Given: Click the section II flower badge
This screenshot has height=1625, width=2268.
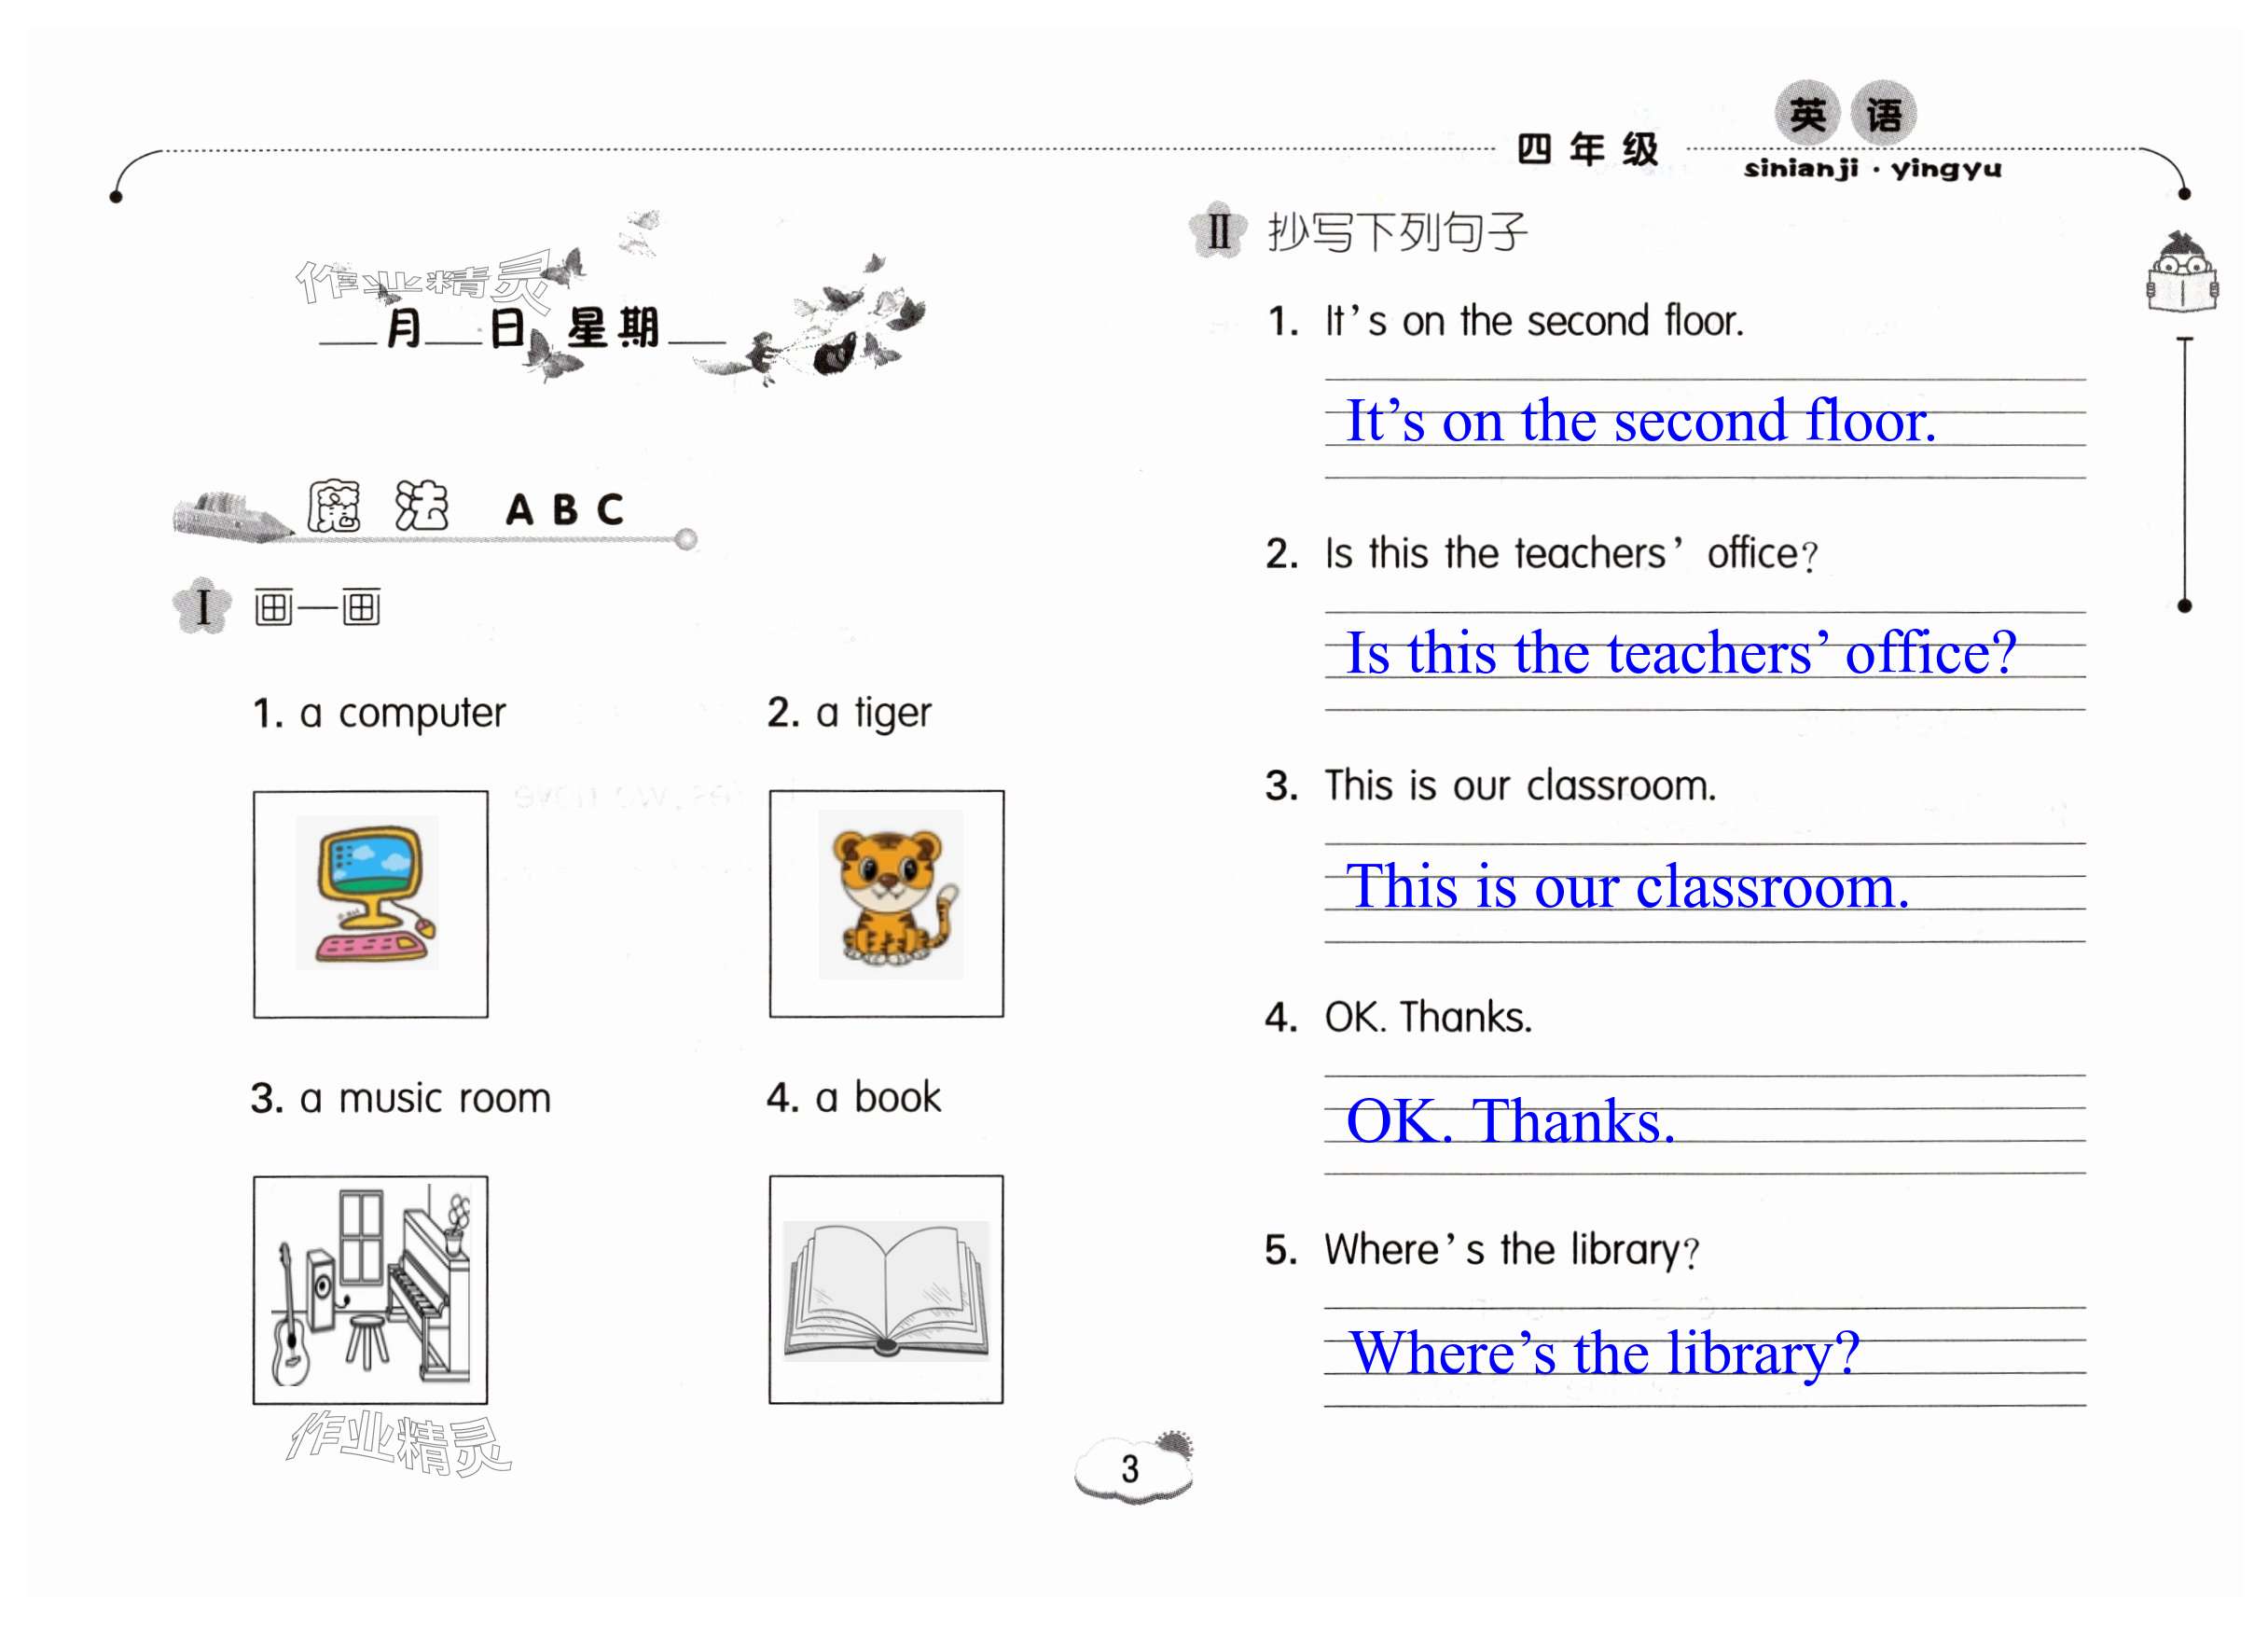Looking at the screenshot, I should pyautogui.click(x=1218, y=231).
